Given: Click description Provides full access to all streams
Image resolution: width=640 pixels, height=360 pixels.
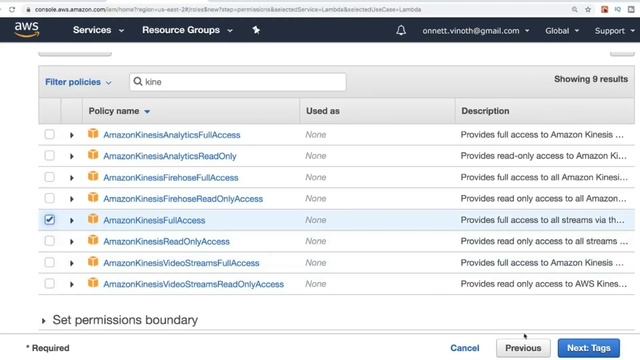Looking at the screenshot, I should [542, 220].
